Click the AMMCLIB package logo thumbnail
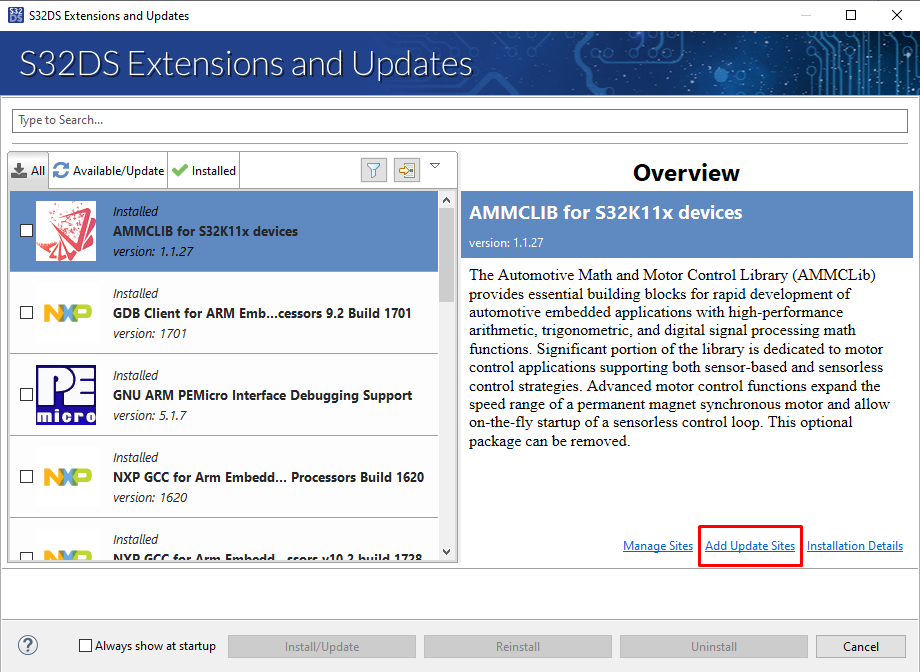 click(66, 231)
